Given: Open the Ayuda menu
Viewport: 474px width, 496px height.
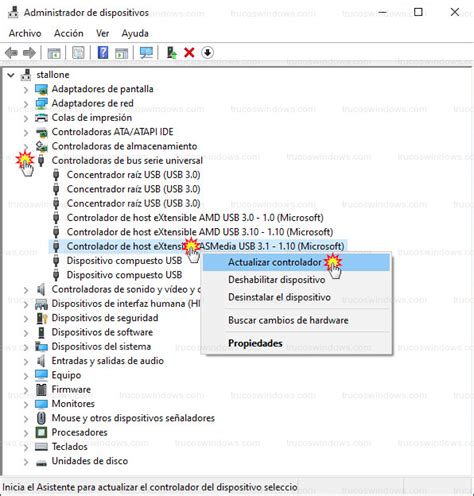Looking at the screenshot, I should pos(135,33).
